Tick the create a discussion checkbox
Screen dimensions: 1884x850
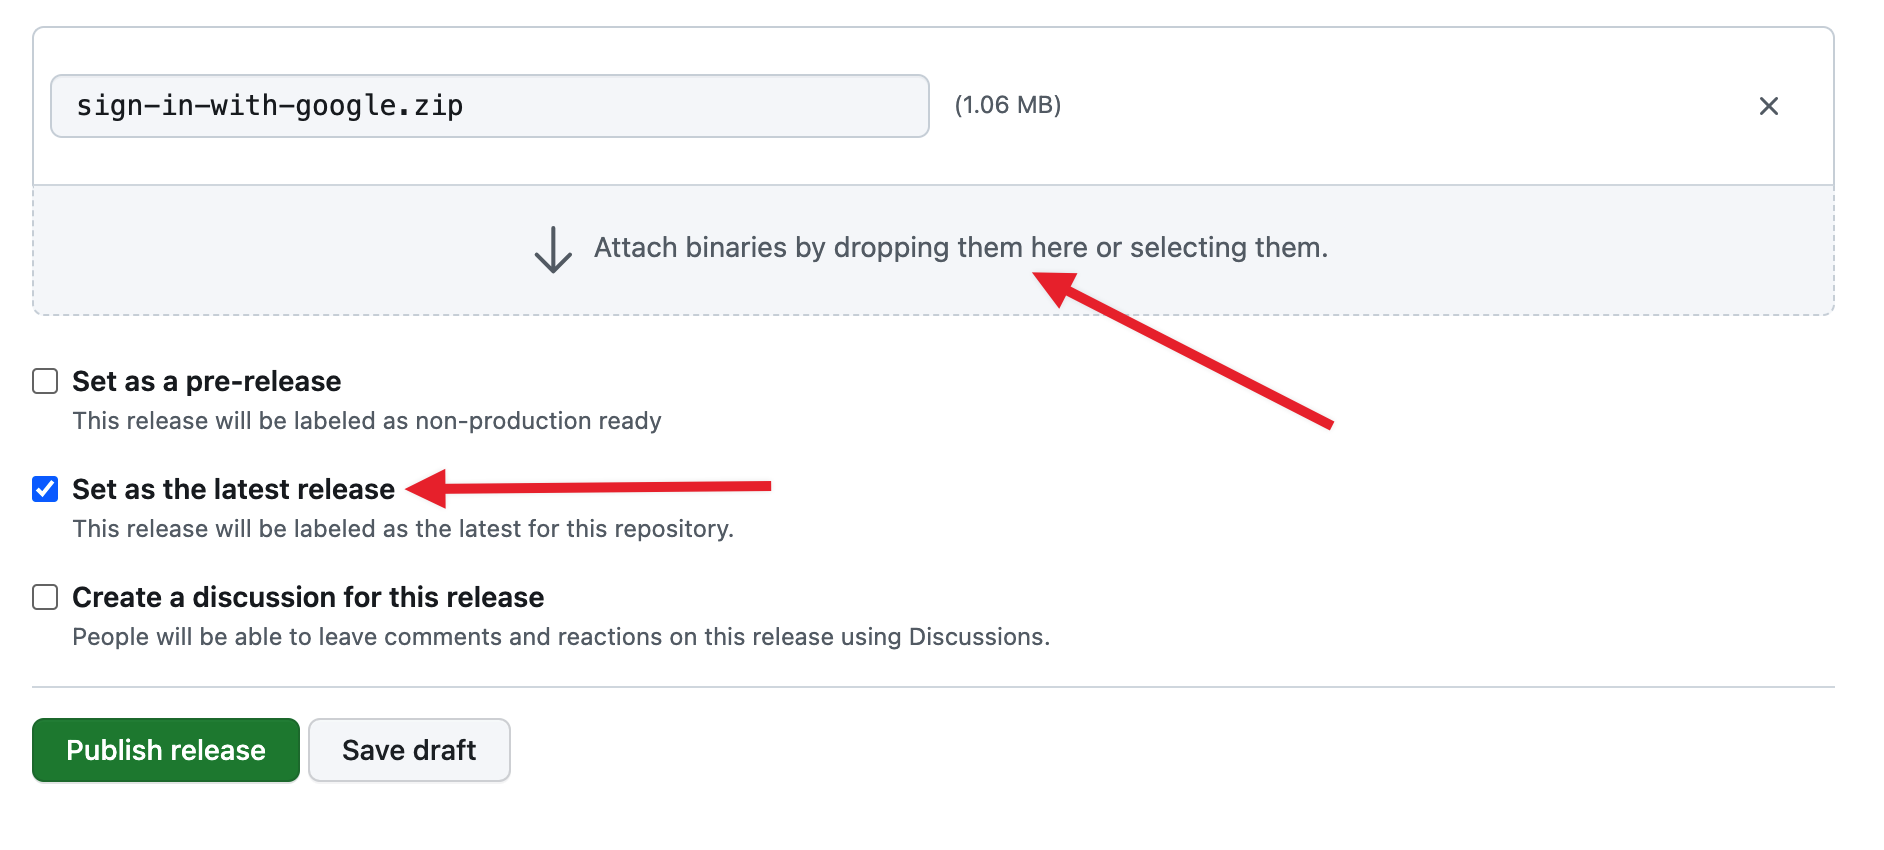tap(45, 597)
